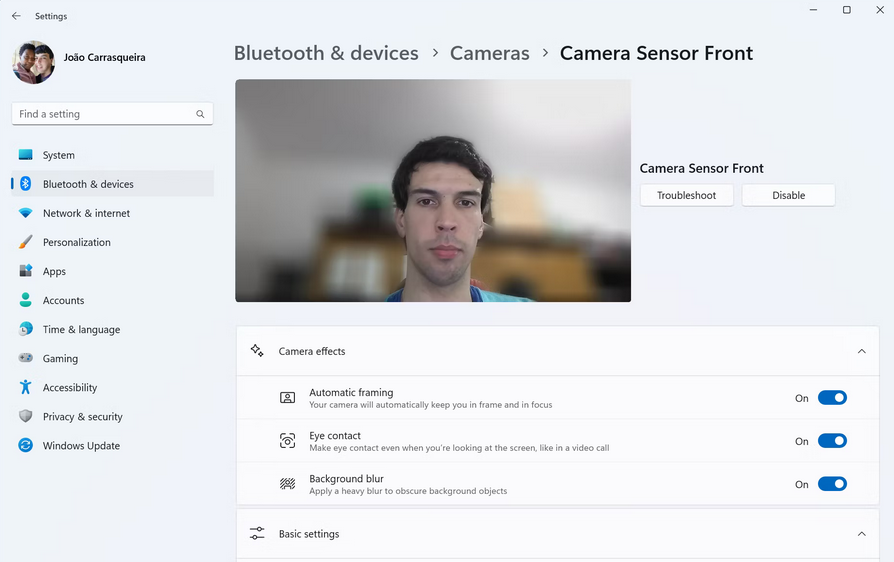Click the Camera effects sparkle icon
This screenshot has height=562, width=894.
pyautogui.click(x=257, y=351)
